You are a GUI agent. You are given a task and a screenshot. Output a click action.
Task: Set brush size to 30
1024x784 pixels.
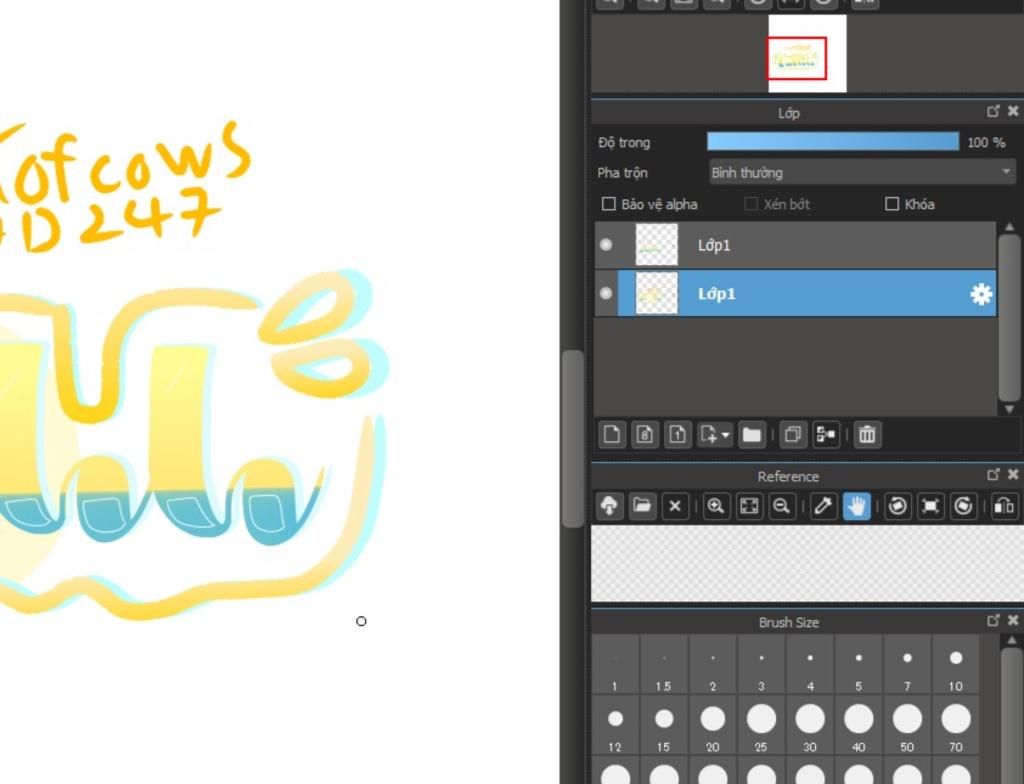click(810, 725)
